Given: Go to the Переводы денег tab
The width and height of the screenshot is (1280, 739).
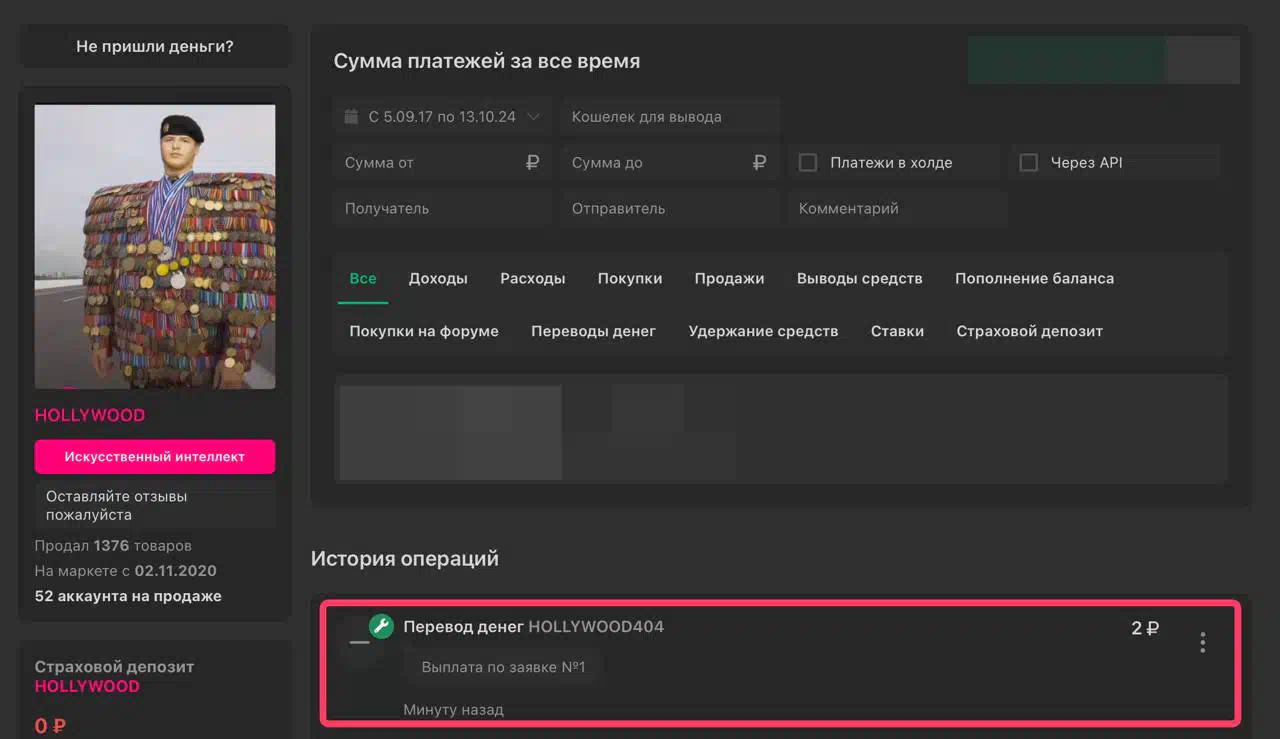Looking at the screenshot, I should click(593, 331).
